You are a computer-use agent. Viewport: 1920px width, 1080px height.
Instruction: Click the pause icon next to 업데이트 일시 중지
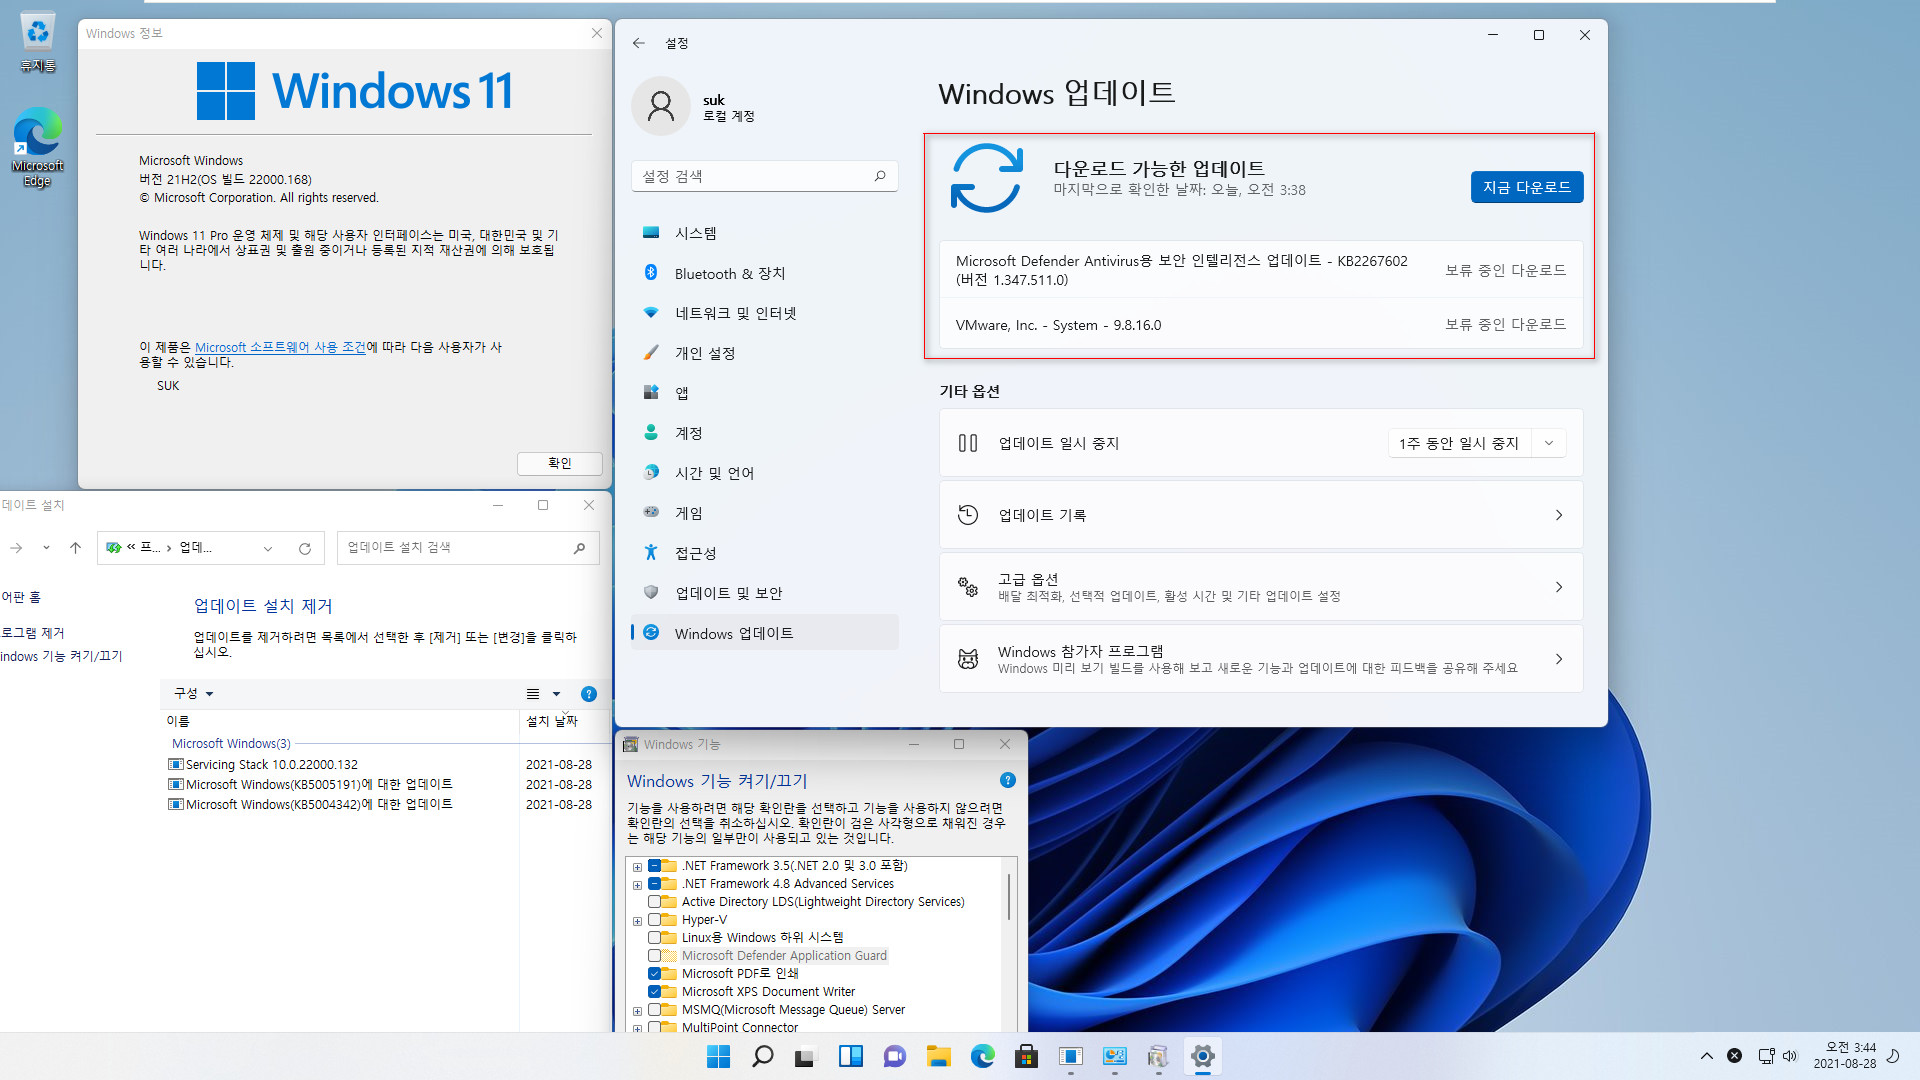(x=967, y=443)
